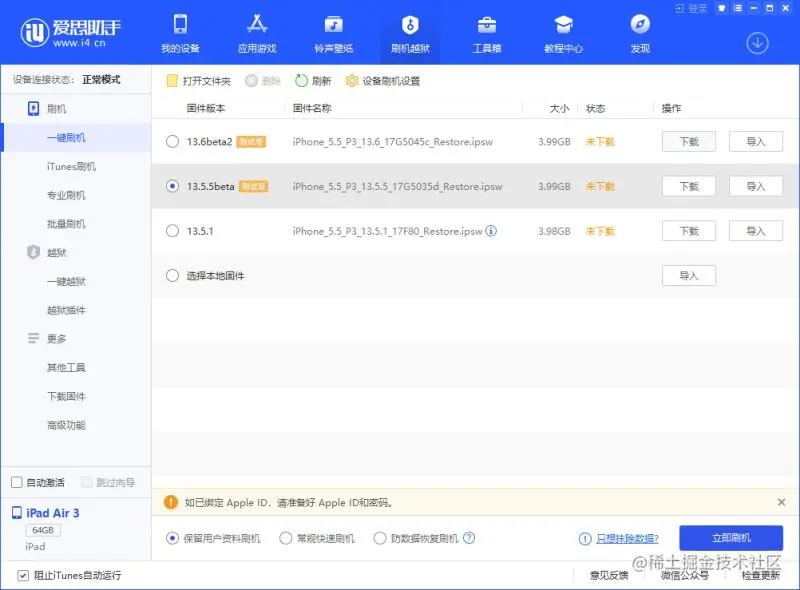Toggle 阻止iTunes自动运行 checkbox

coord(23,575)
